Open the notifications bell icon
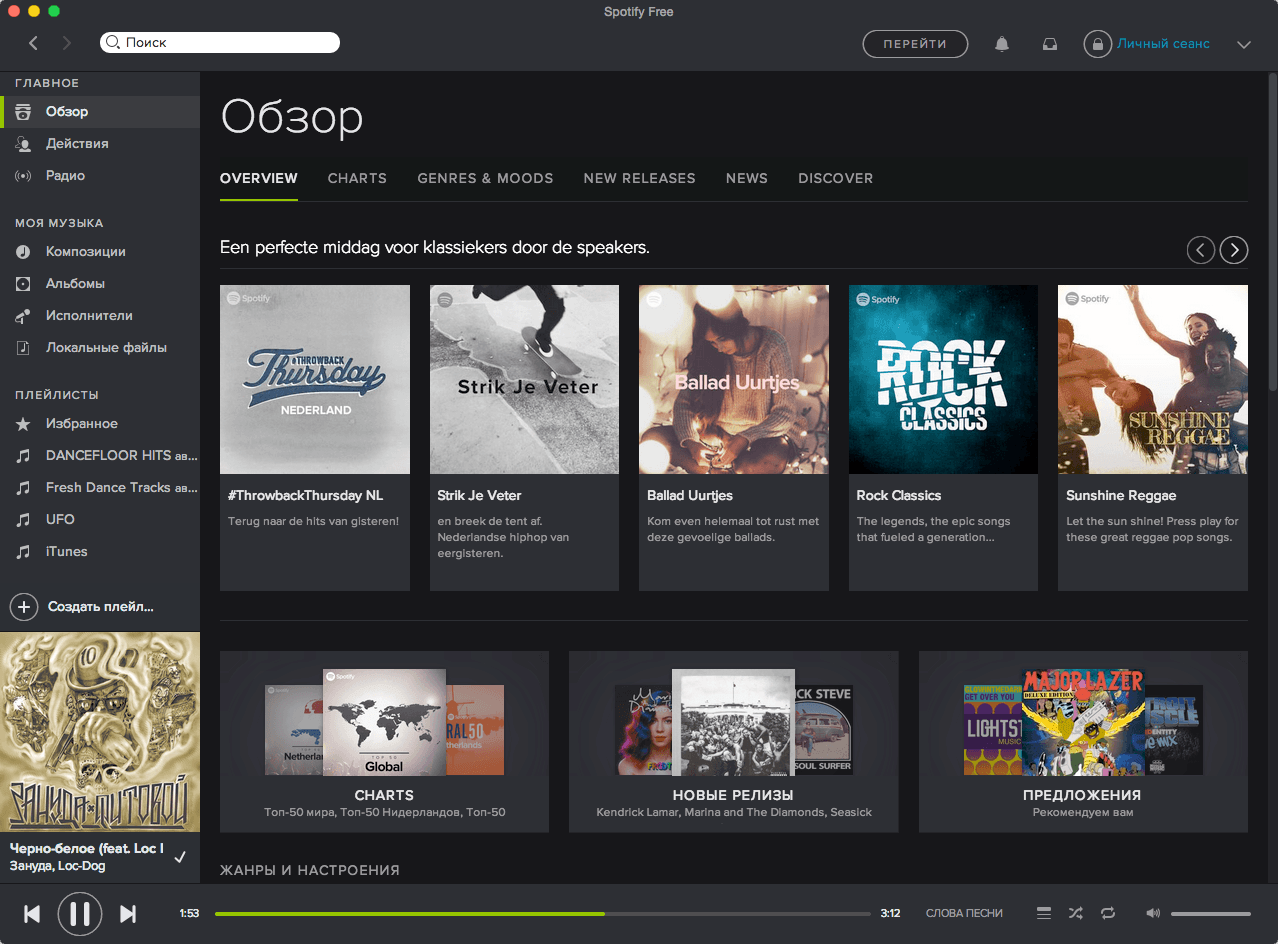The height and width of the screenshot is (944, 1278). click(1001, 44)
